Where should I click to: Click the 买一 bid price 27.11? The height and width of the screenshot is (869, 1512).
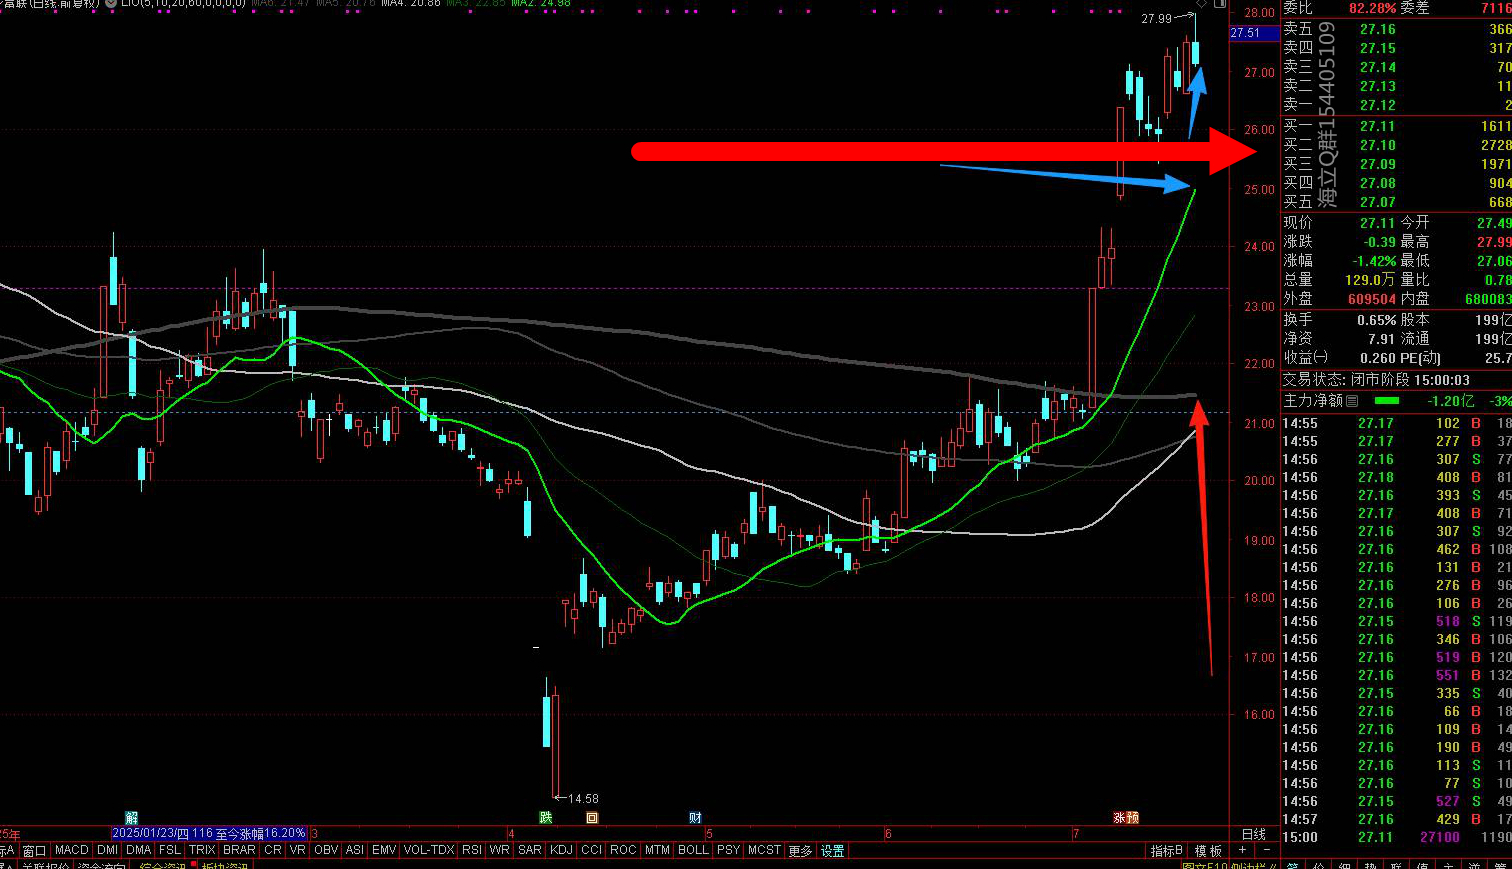(1378, 126)
